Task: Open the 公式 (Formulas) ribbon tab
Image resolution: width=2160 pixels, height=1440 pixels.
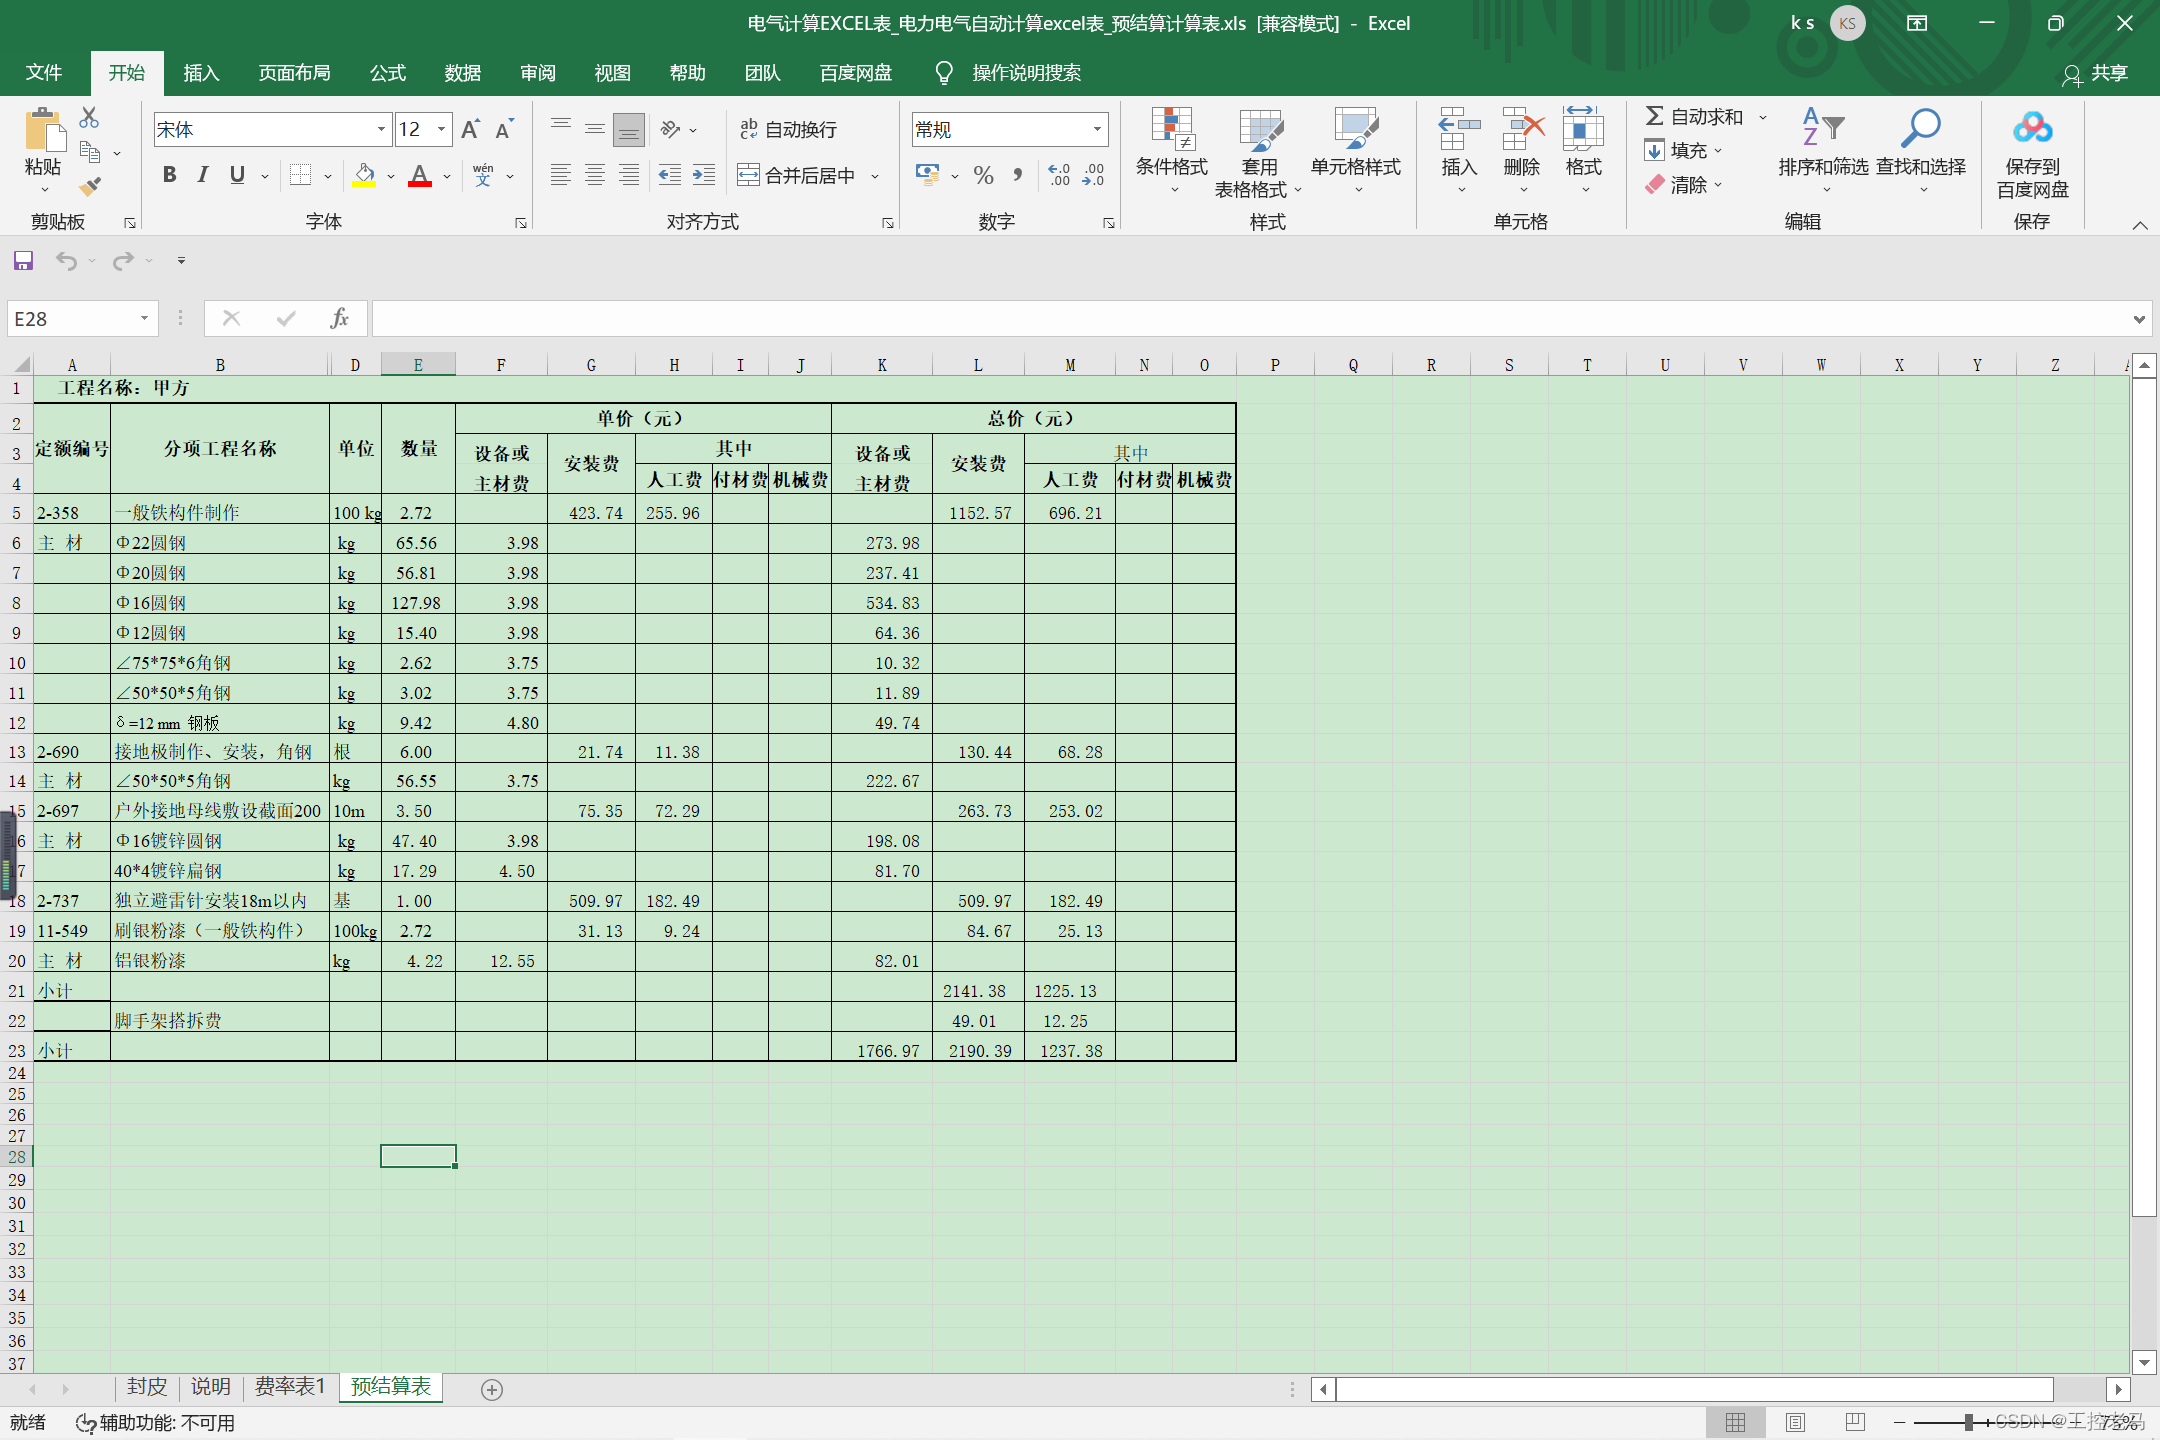Action: (387, 73)
